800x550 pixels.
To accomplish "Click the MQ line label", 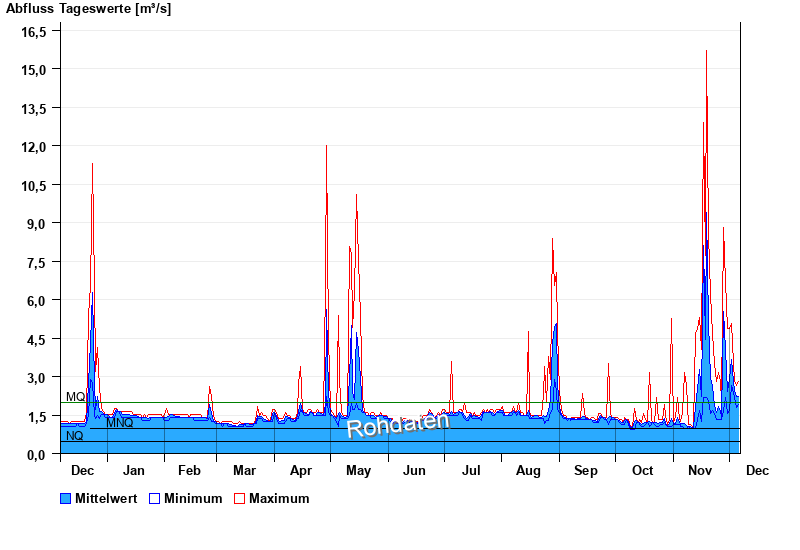I will point(76,397).
